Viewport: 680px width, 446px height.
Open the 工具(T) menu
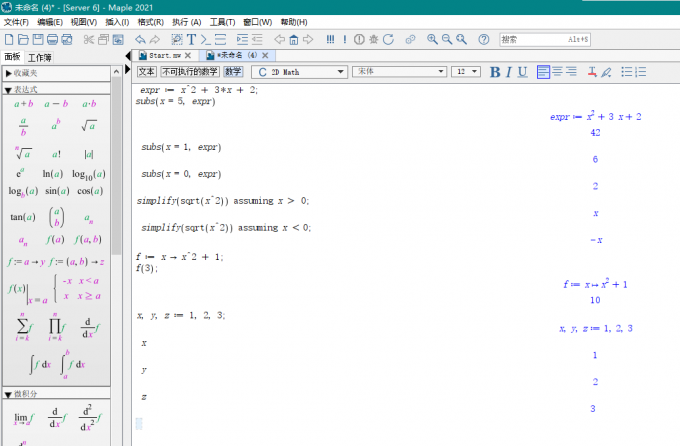(x=222, y=22)
